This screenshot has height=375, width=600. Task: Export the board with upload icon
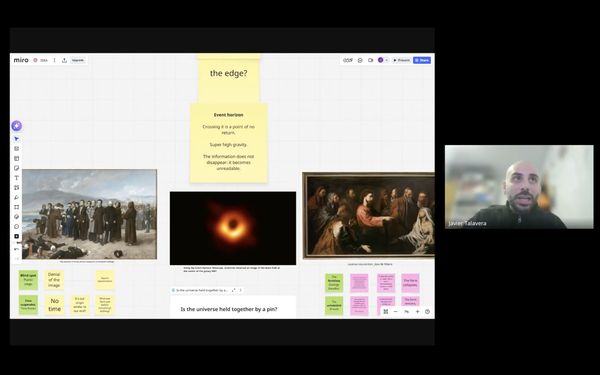click(x=64, y=60)
